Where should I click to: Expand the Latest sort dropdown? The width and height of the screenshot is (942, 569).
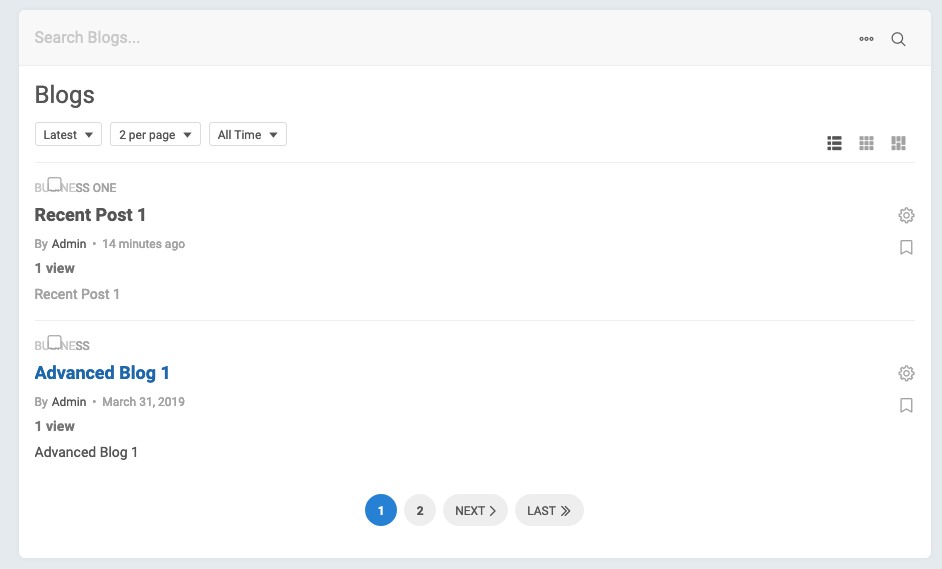click(x=68, y=134)
